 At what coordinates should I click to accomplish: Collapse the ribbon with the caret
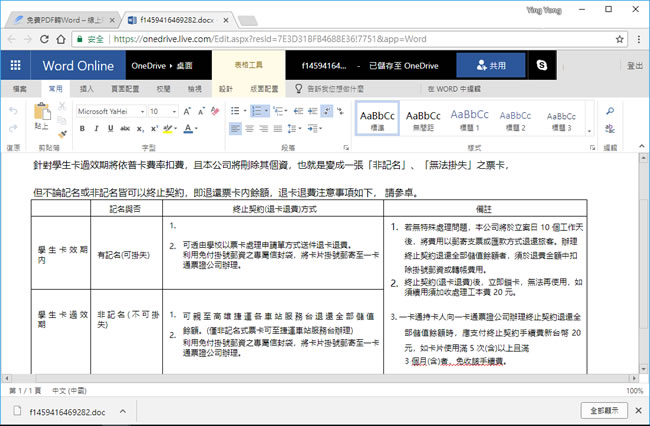pyautogui.click(x=642, y=146)
